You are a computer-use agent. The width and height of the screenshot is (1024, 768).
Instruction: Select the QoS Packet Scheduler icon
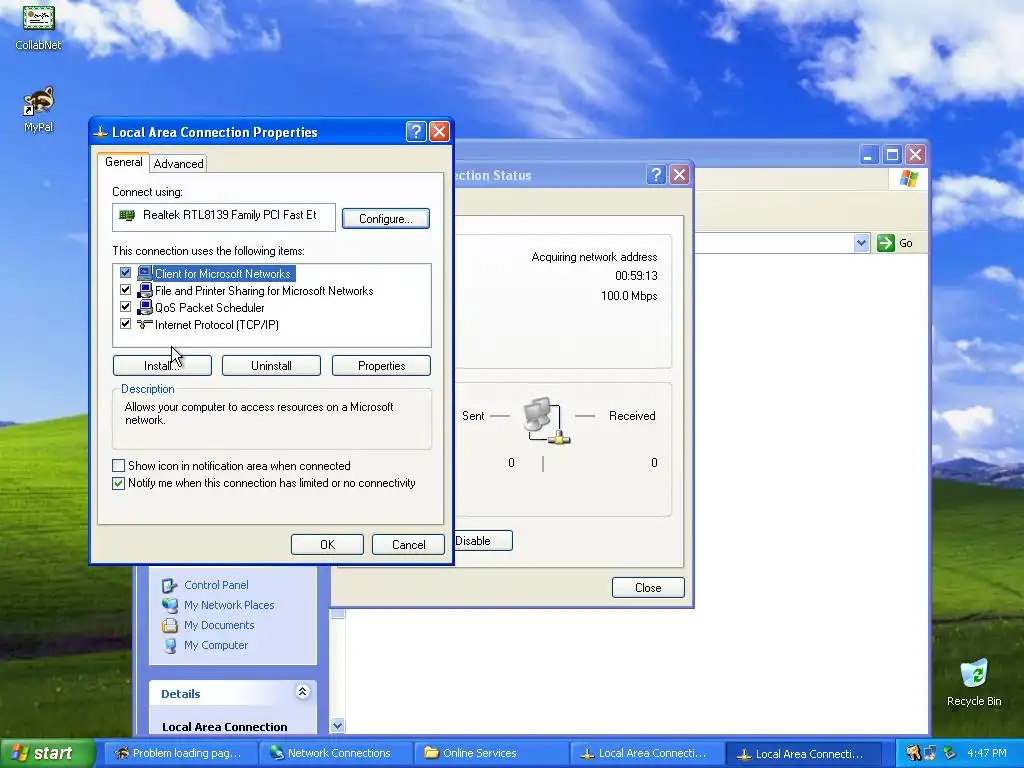tap(144, 308)
